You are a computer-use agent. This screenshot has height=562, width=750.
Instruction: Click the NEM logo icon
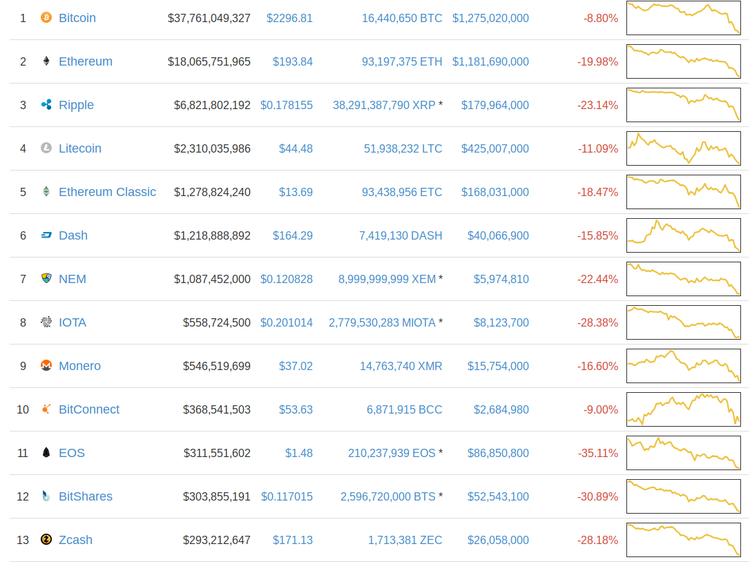[x=46, y=279]
